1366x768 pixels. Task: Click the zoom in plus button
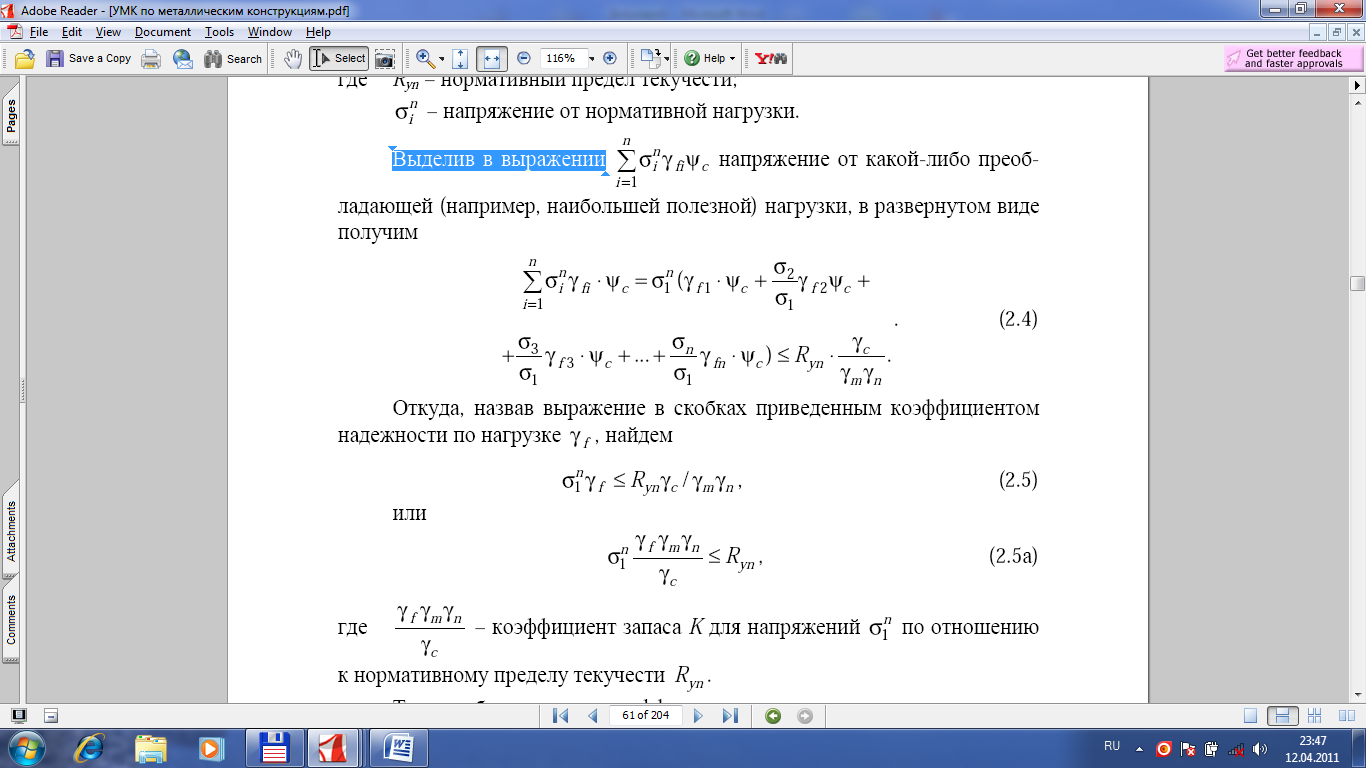tap(609, 58)
